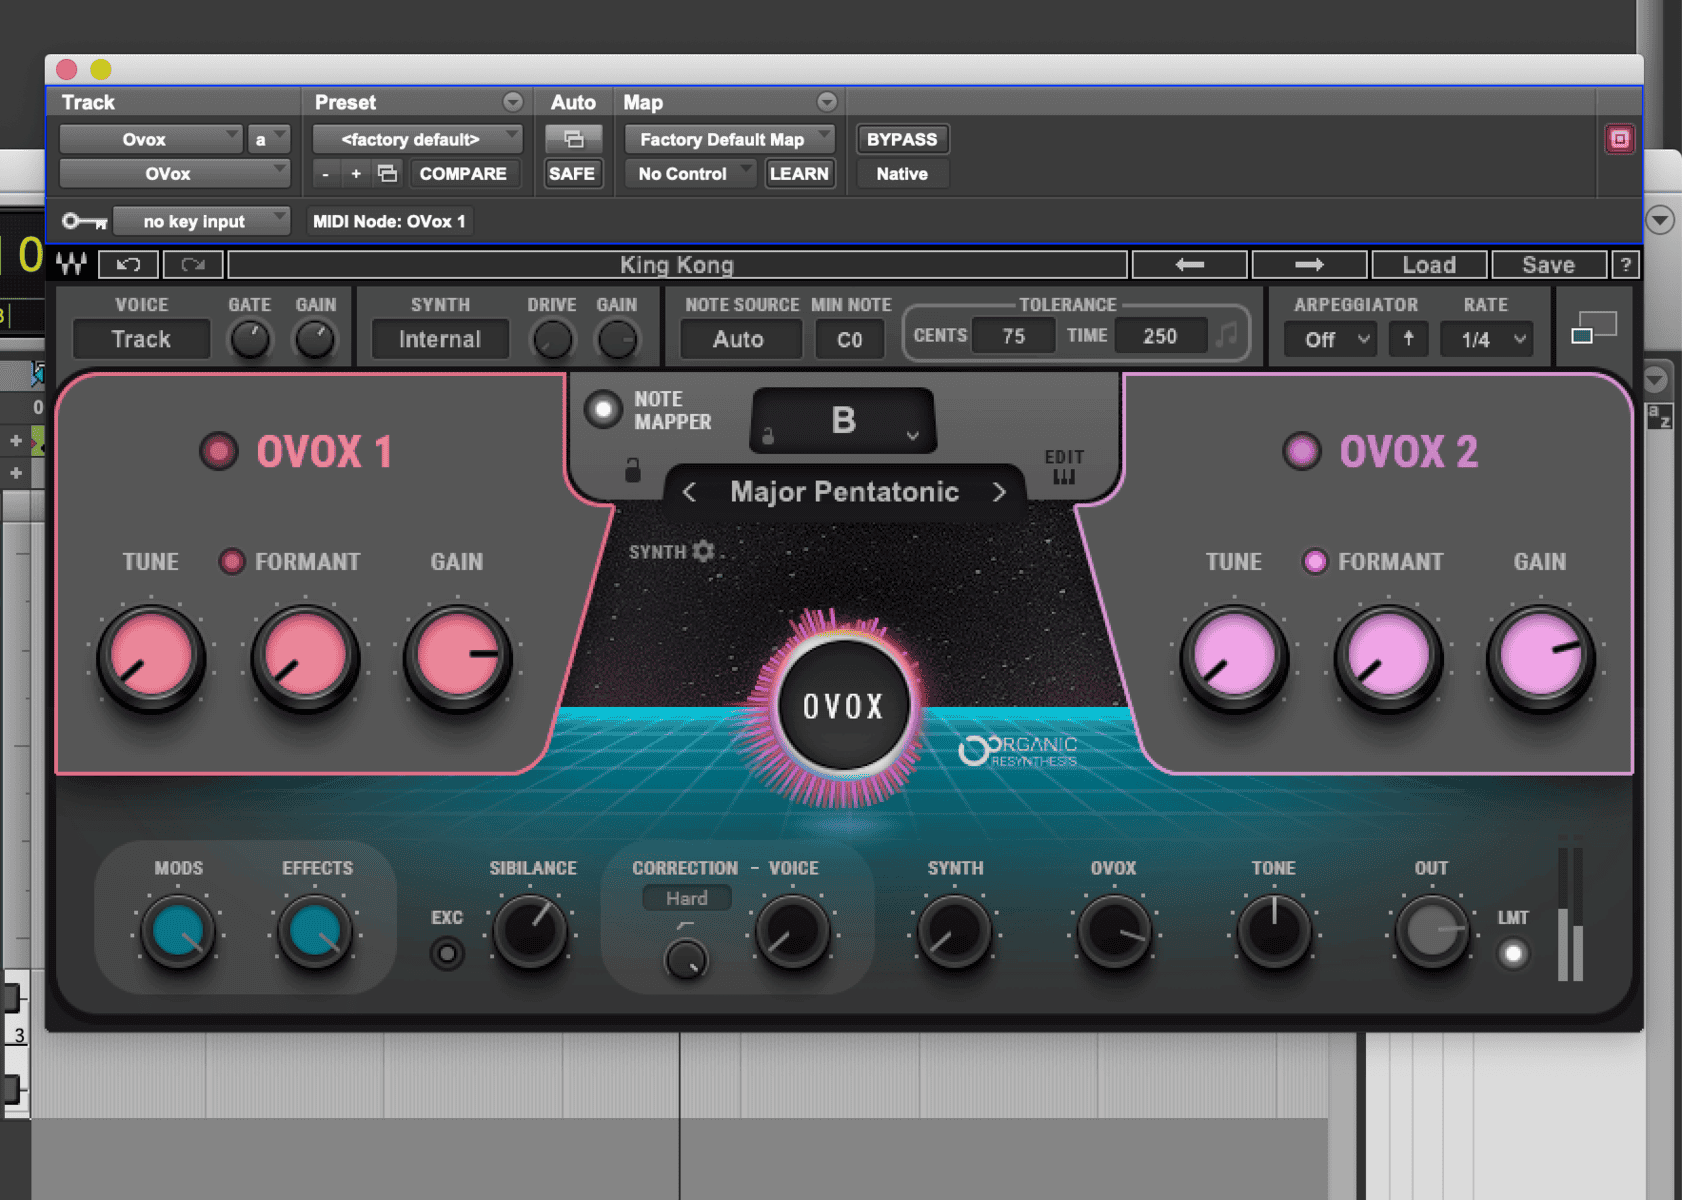Open automation enable window icon
The height and width of the screenshot is (1200, 1682).
tap(573, 139)
